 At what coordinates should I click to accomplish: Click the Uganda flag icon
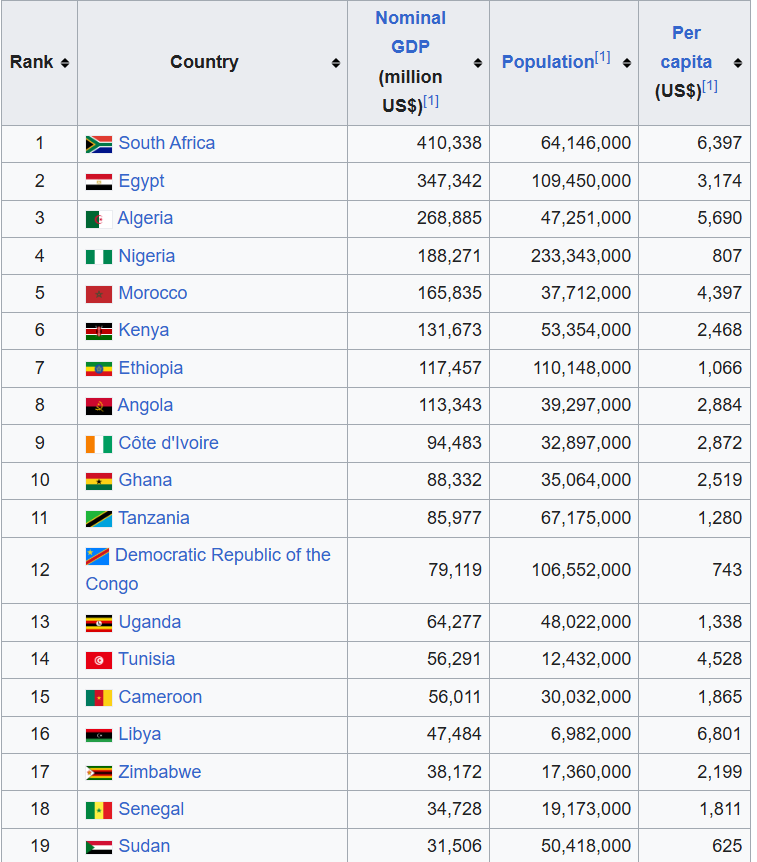(x=99, y=623)
